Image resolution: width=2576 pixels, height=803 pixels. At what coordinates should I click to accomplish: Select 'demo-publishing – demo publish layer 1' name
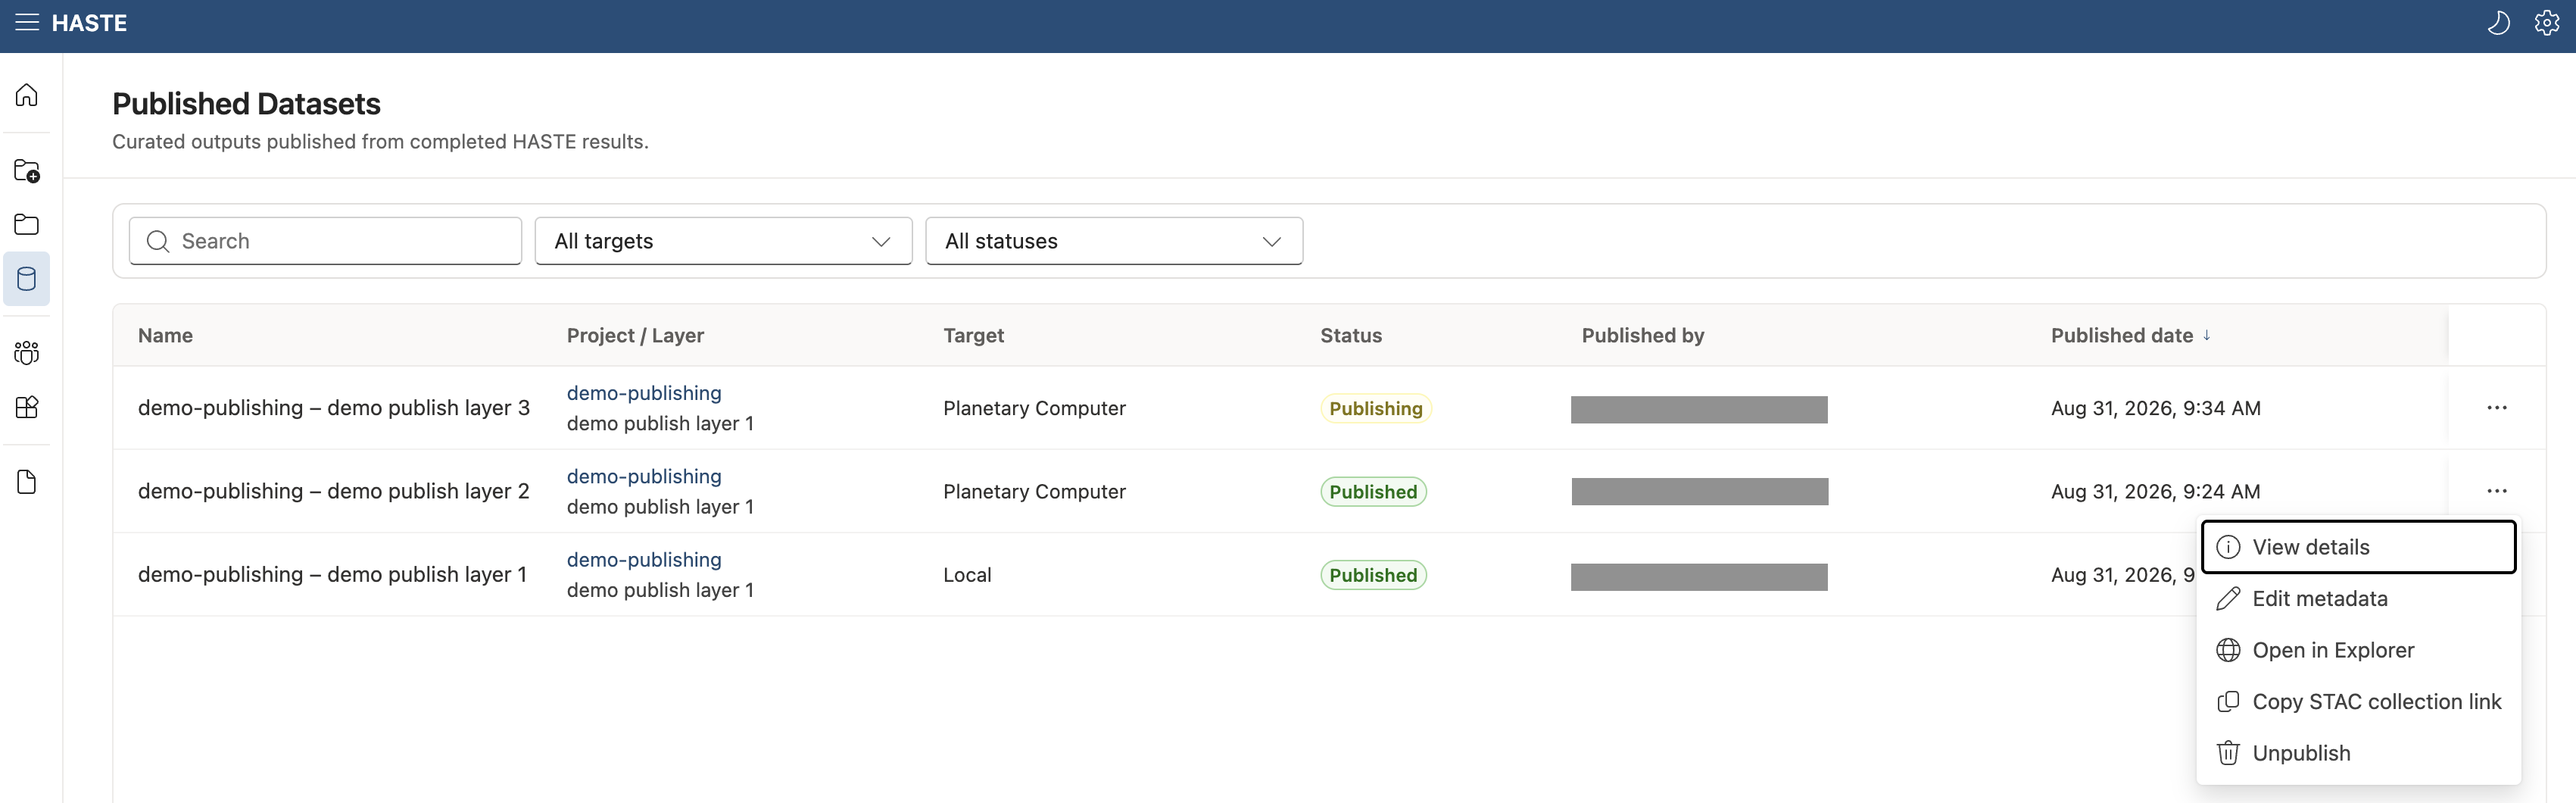pyautogui.click(x=332, y=575)
